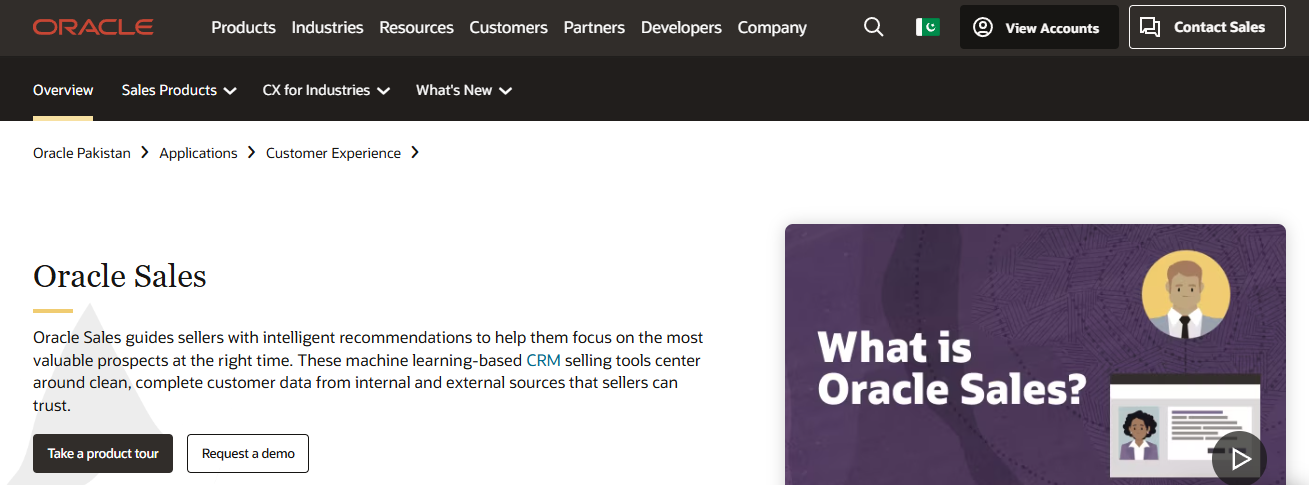1309x485 pixels.
Task: Open the search magnifier icon
Action: coord(873,28)
